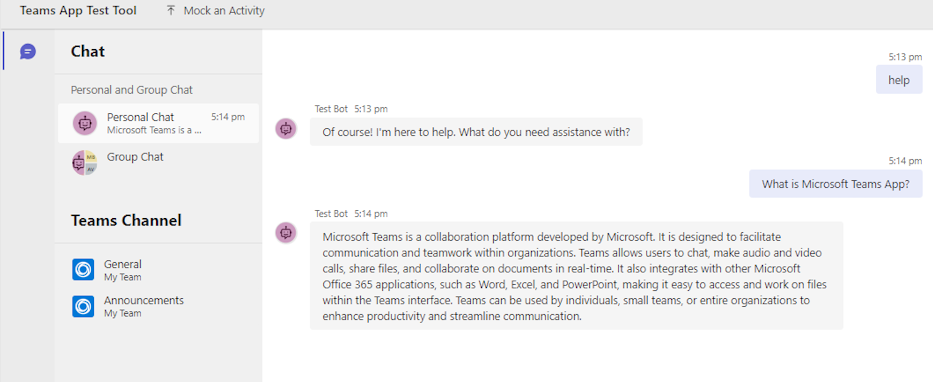Click the Group Chat multi-avatar icon
Screen dimensions: 933x382
click(84, 162)
